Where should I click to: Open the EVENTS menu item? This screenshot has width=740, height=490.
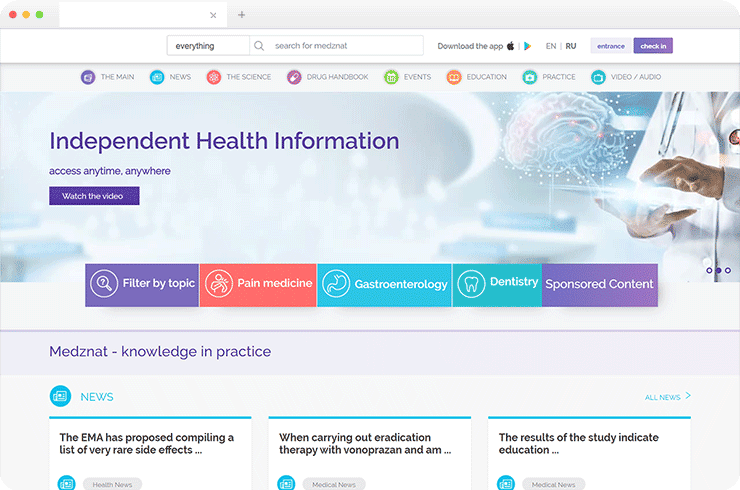(x=418, y=77)
